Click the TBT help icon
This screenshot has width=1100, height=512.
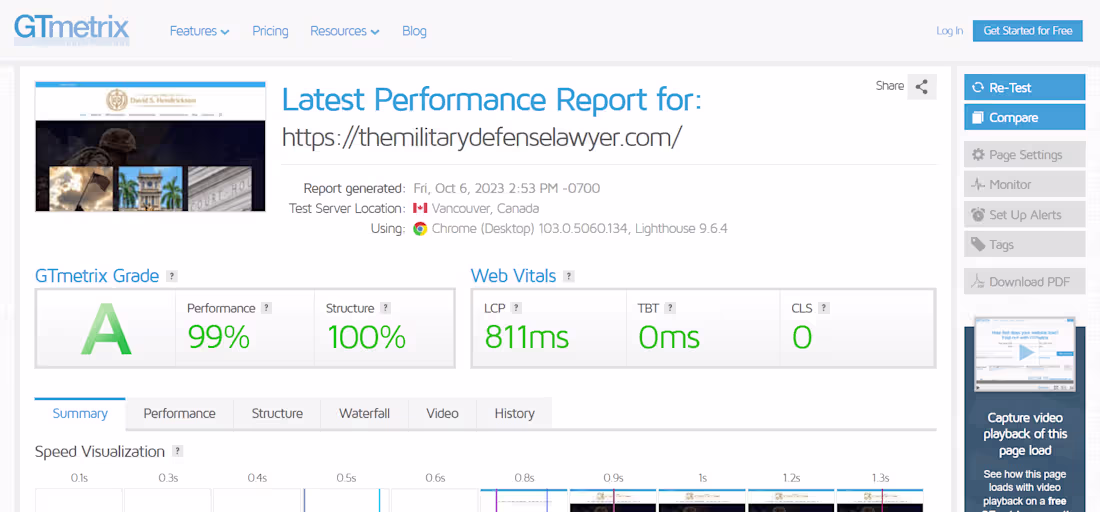click(670, 308)
